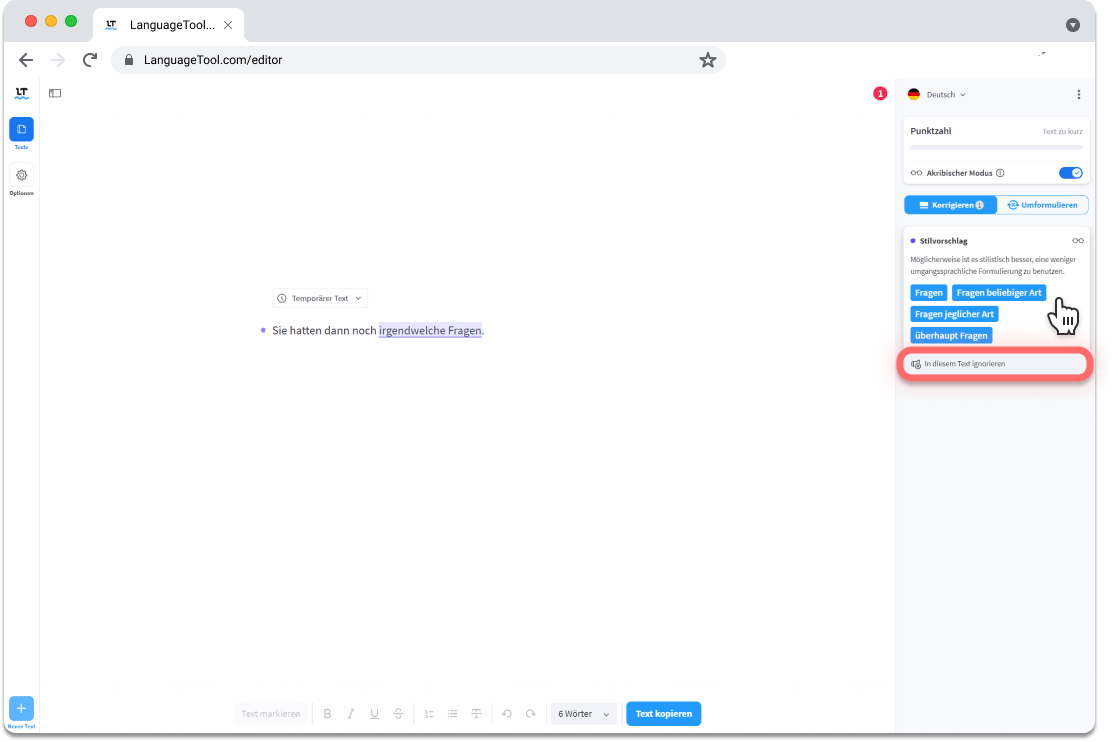1118x742 pixels.
Task: Click the Text kopieren button
Action: (664, 713)
